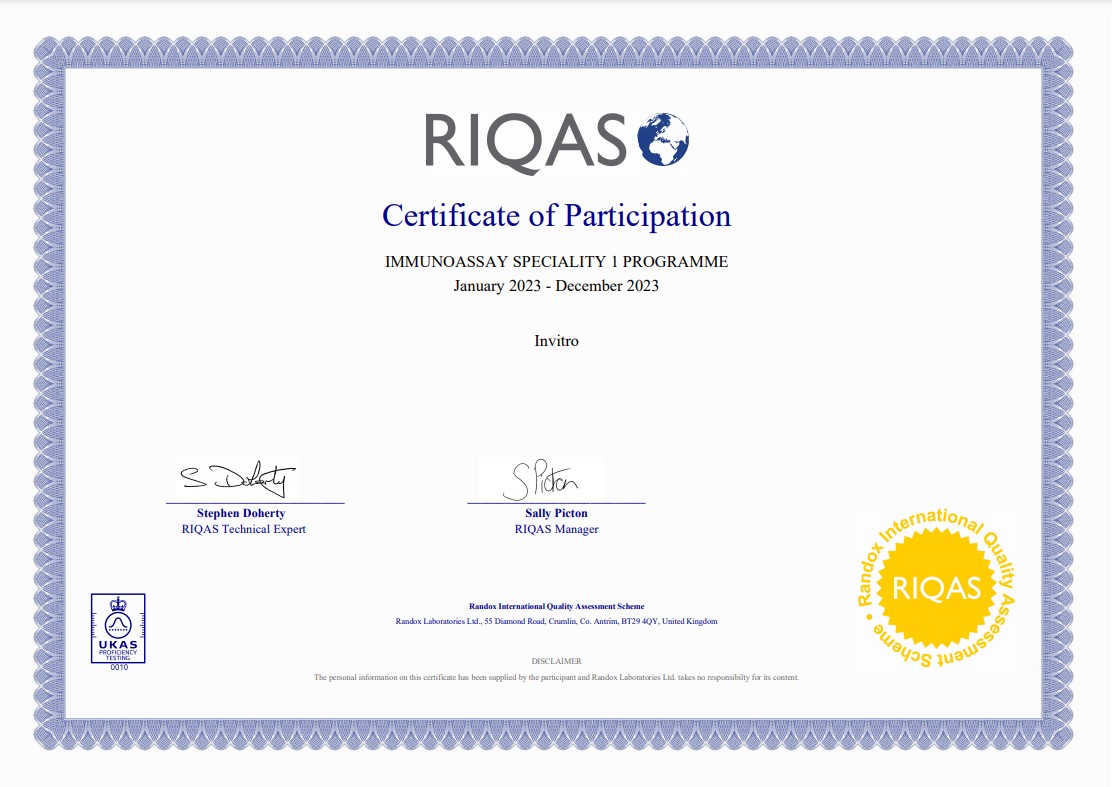The width and height of the screenshot is (1112, 787).
Task: Select the bold 'Randox International Quality Assessment Scheme' line
Action: (x=556, y=606)
